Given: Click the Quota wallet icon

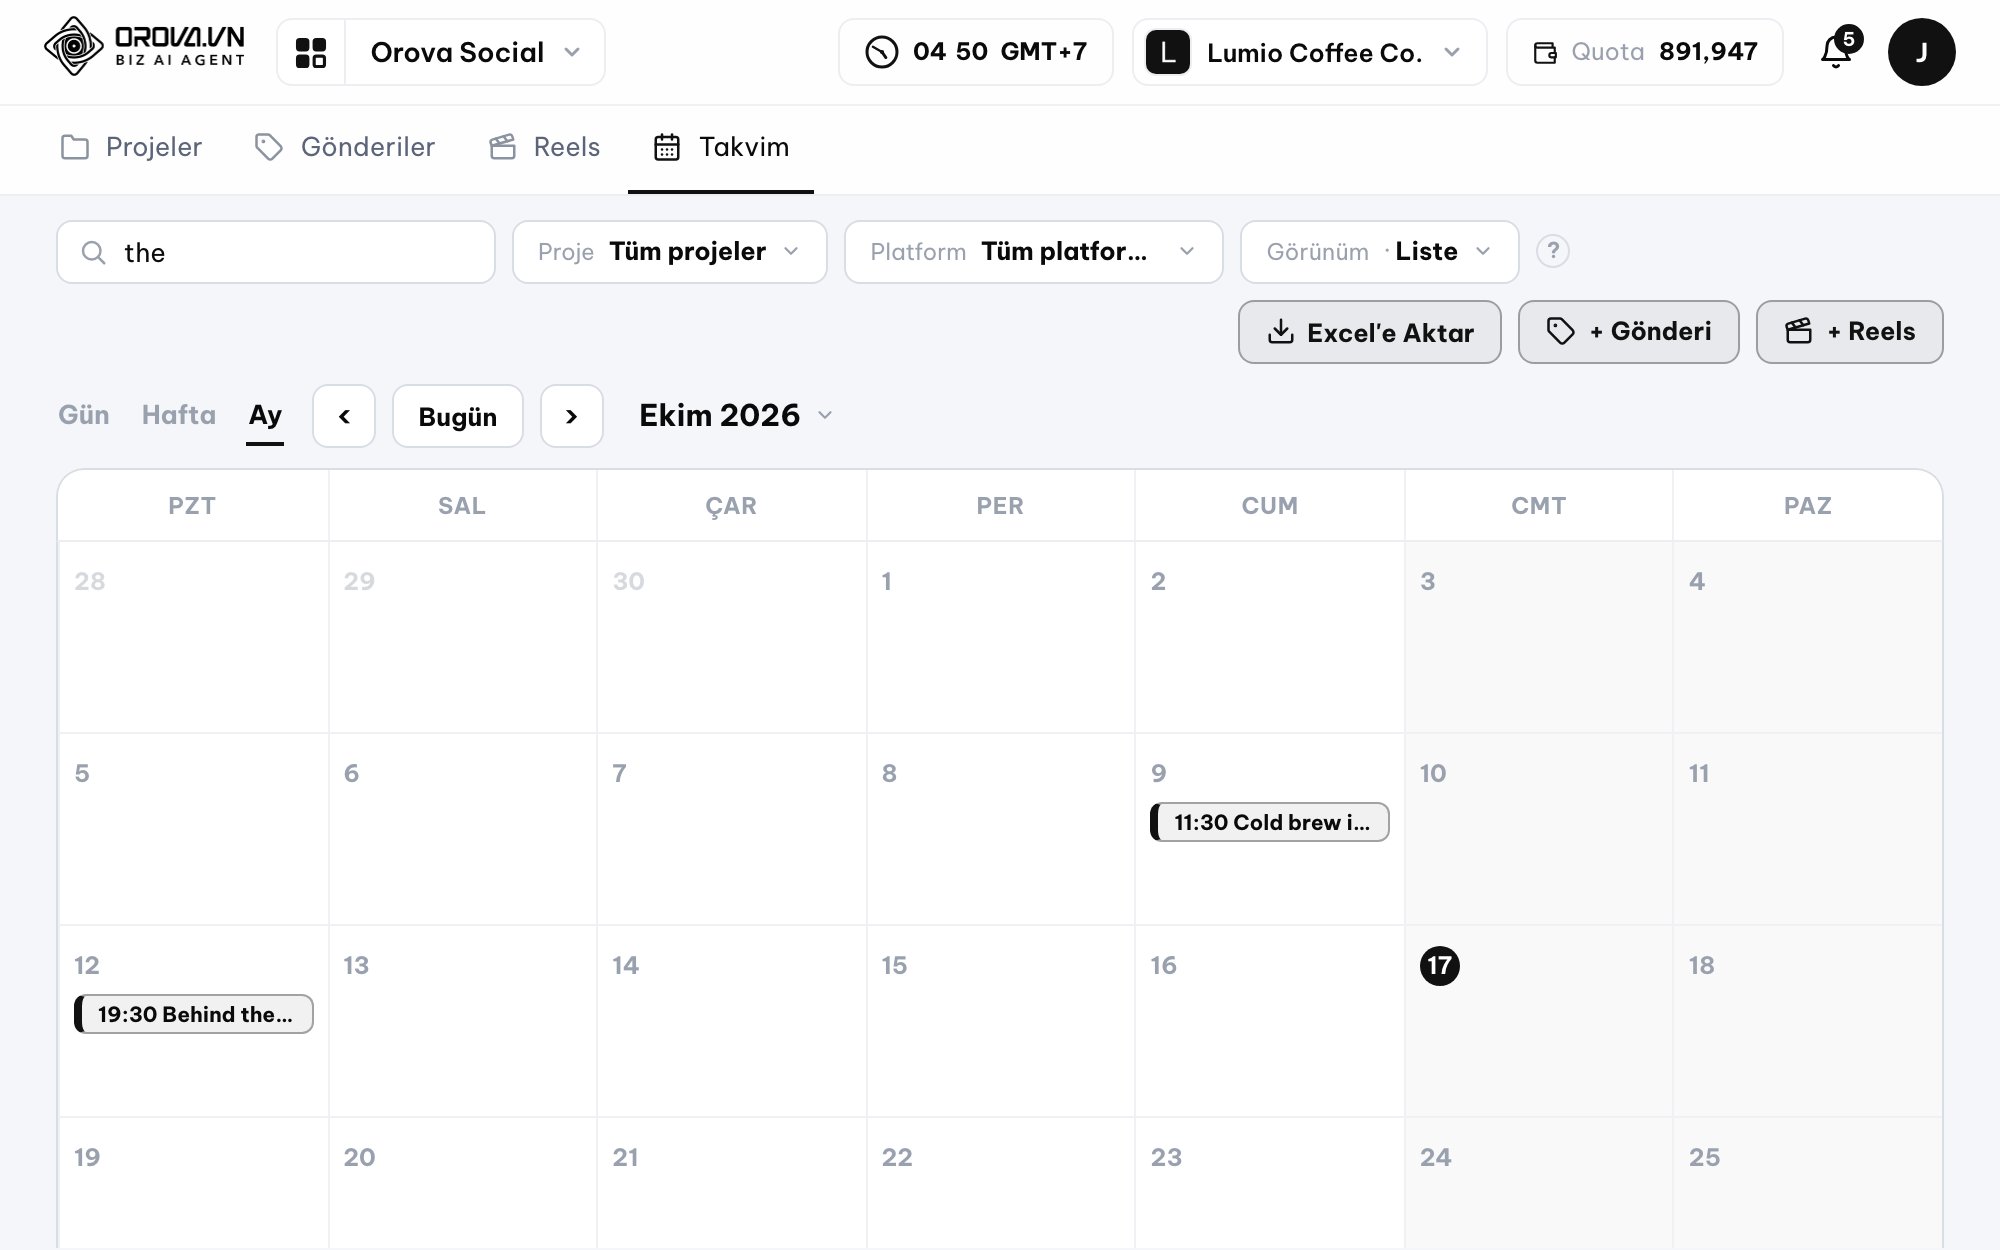Looking at the screenshot, I should [x=1545, y=52].
